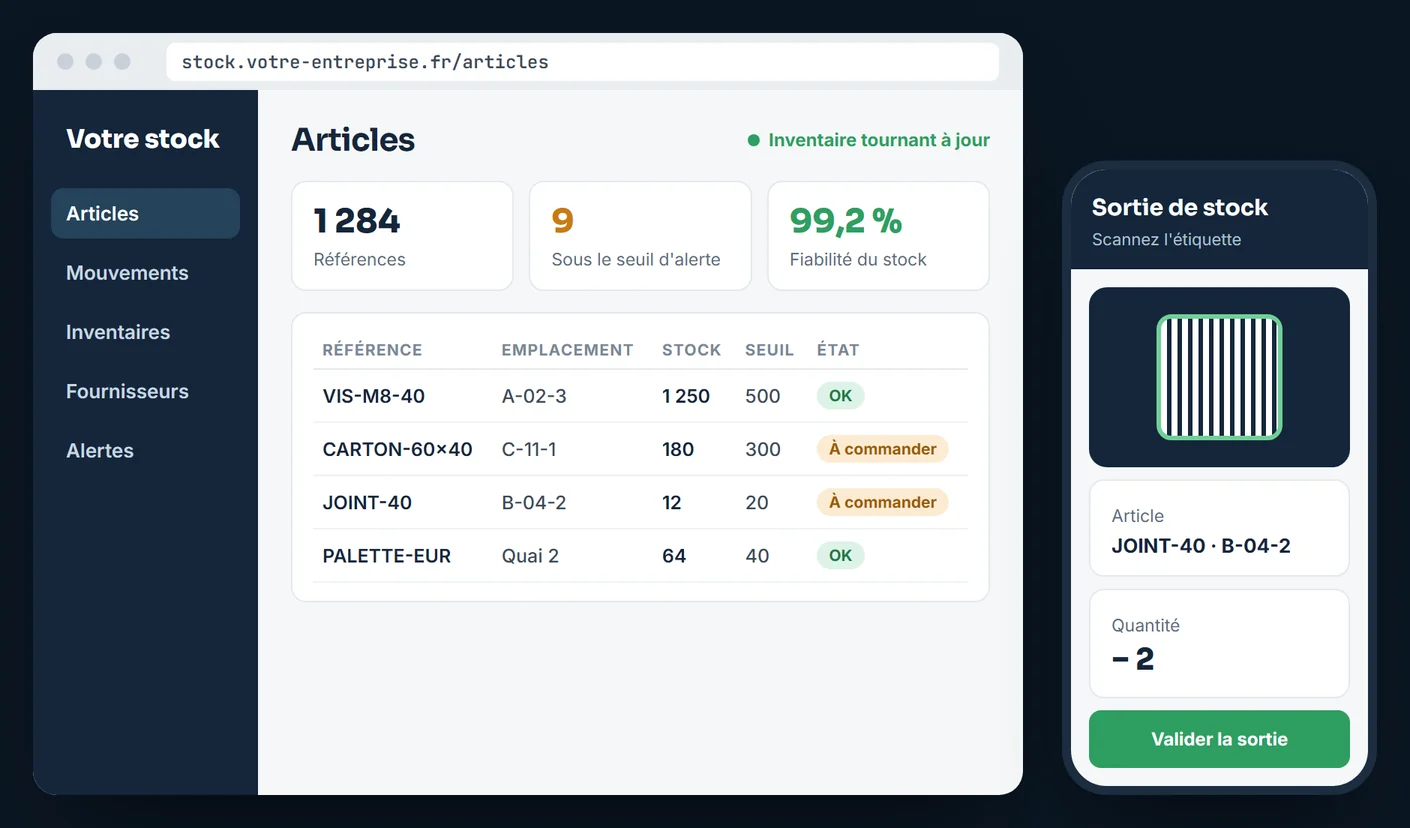Select the PALETTE-EUR reference
The image size is (1410, 828).
click(386, 555)
